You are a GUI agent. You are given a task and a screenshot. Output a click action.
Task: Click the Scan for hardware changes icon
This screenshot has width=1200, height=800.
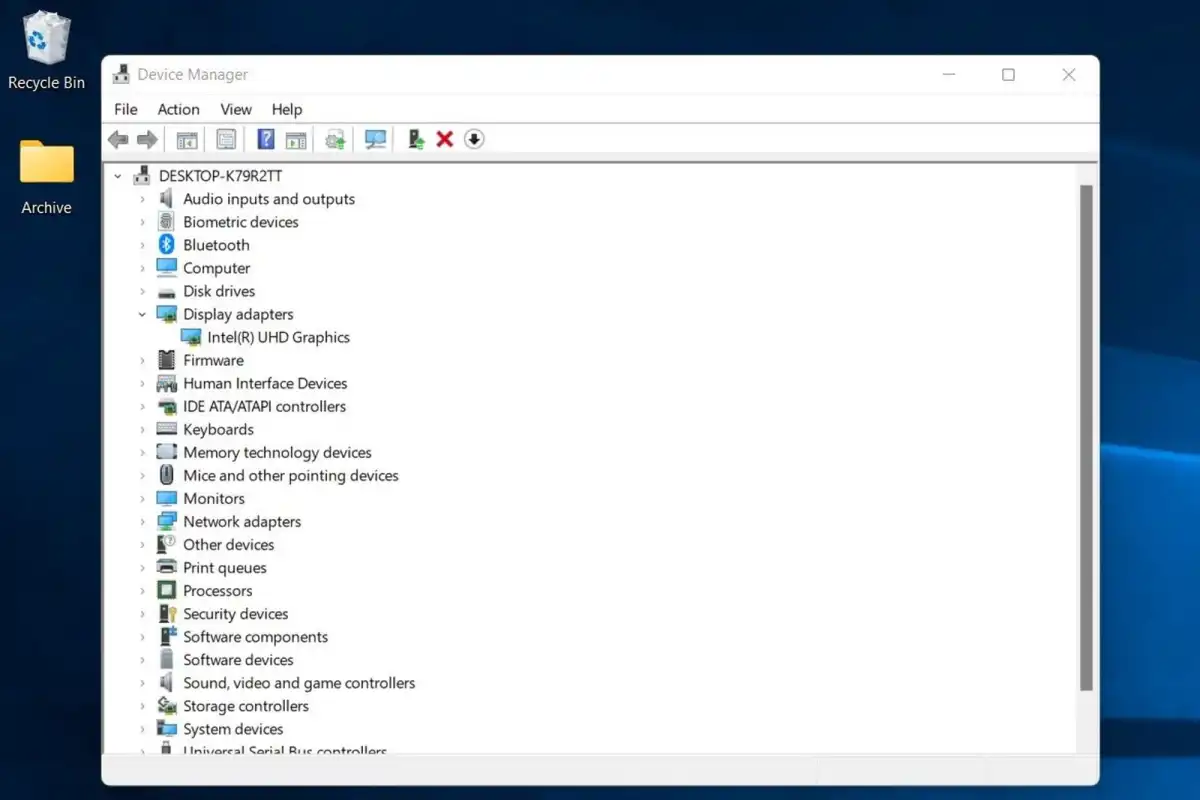tap(375, 139)
